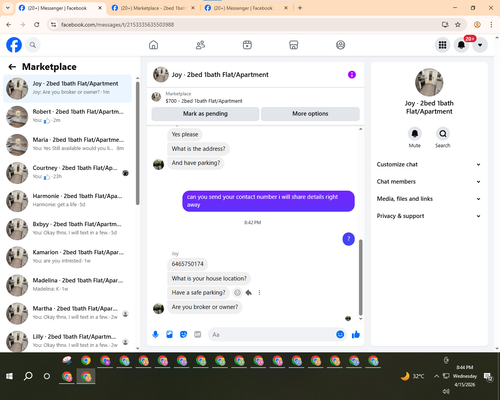Image resolution: width=500 pixels, height=400 pixels.
Task: Switch to the third Messenger browser tab
Action: (x=246, y=8)
